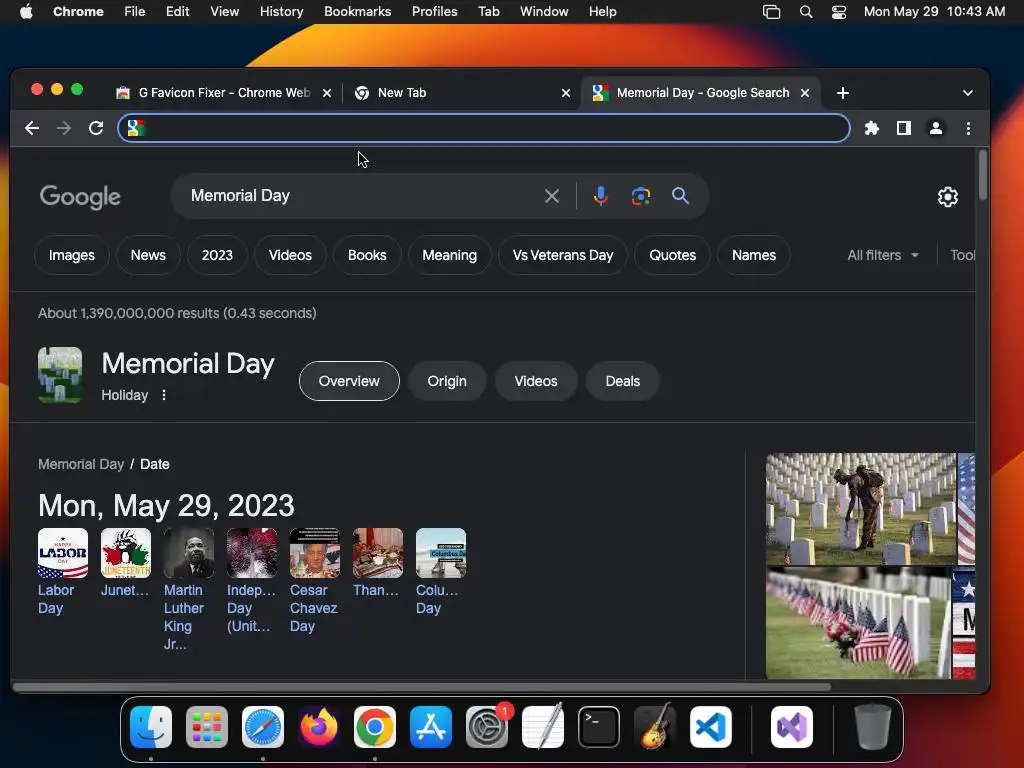The image size is (1024, 768).
Task: Open a new tab with plus button
Action: (843, 93)
